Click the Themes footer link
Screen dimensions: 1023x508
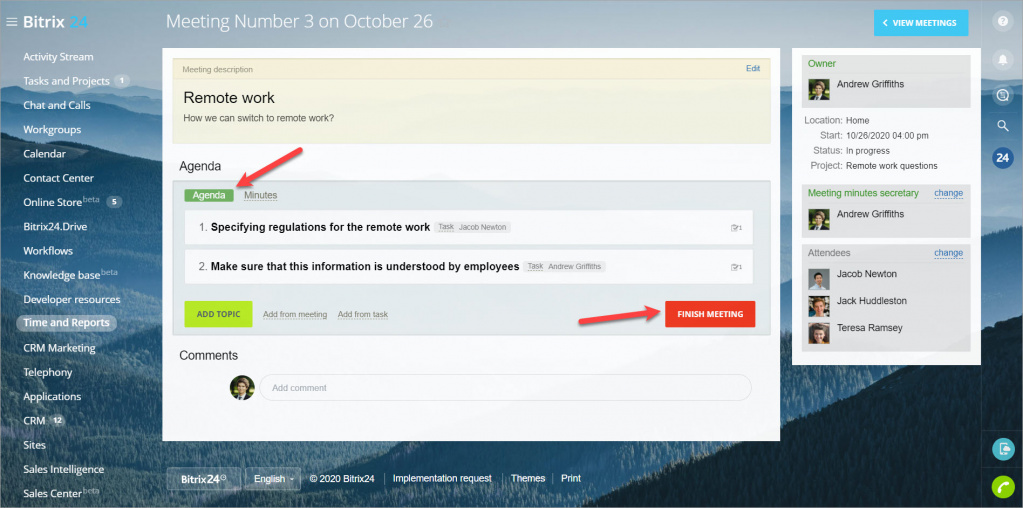click(x=528, y=478)
